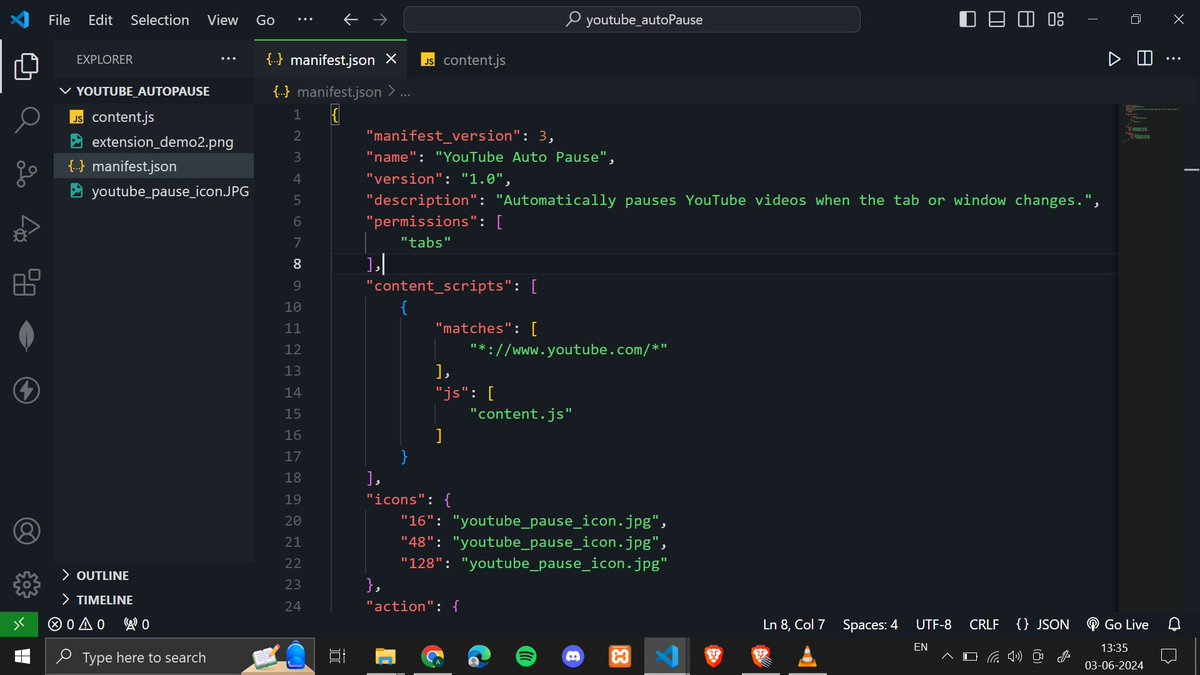Open Spotify from taskbar
The width and height of the screenshot is (1200, 675).
click(526, 657)
